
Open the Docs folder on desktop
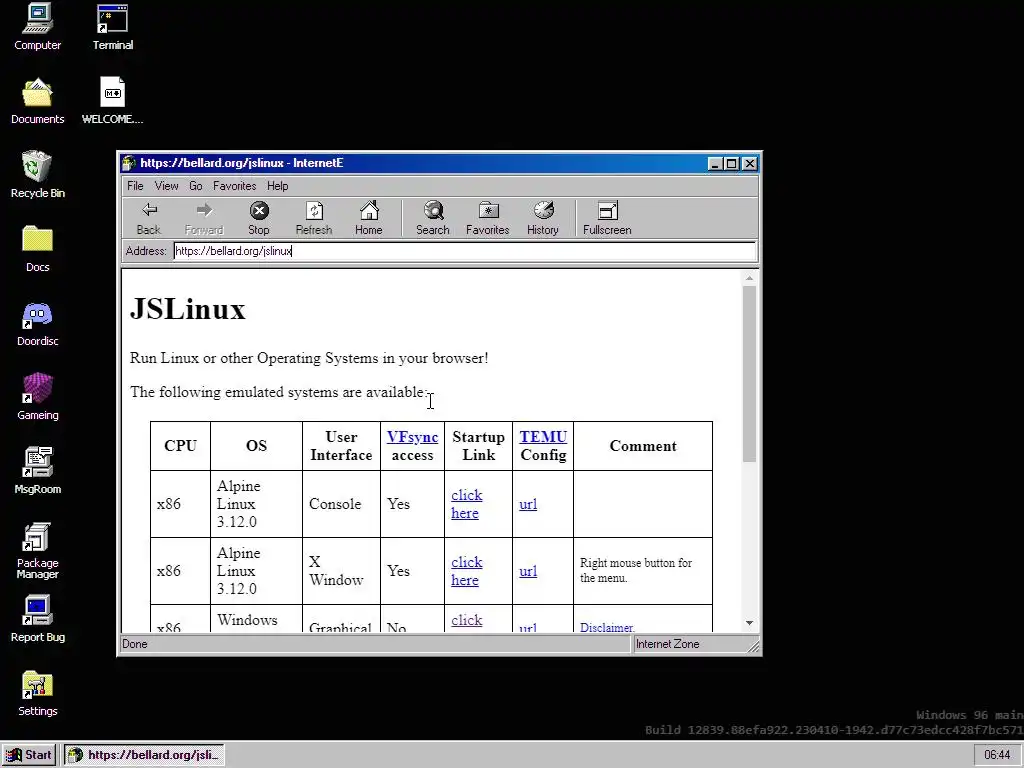point(37,249)
